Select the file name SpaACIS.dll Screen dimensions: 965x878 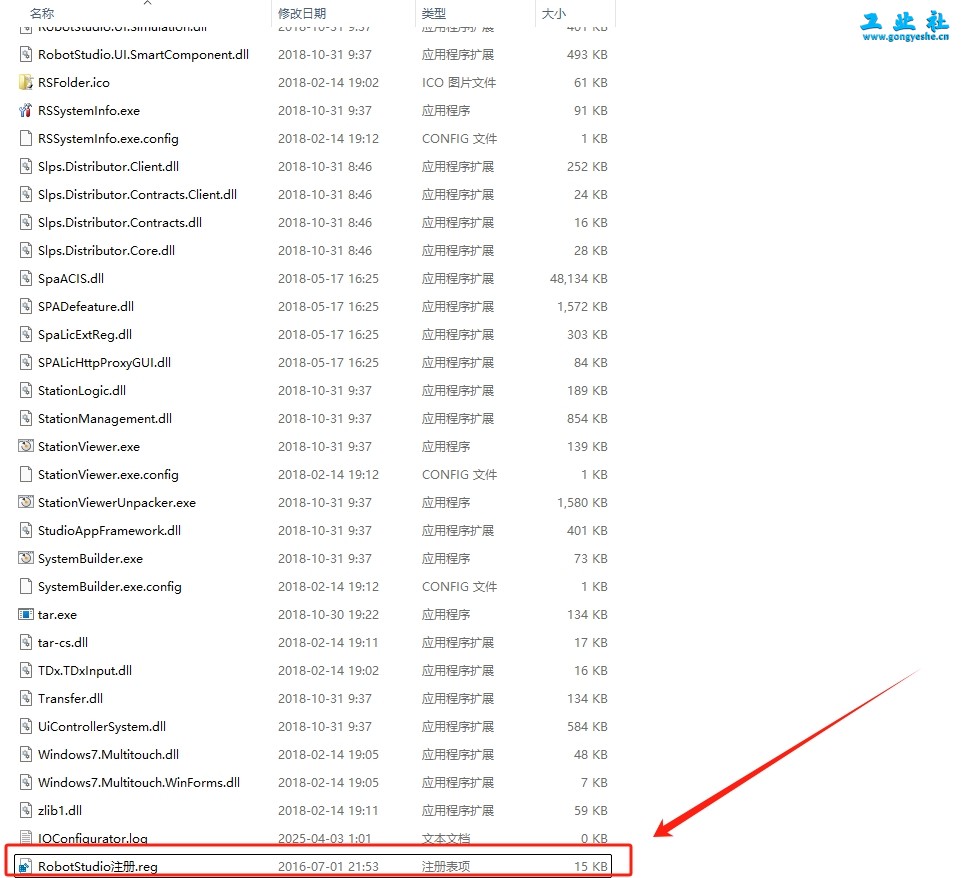click(x=71, y=279)
